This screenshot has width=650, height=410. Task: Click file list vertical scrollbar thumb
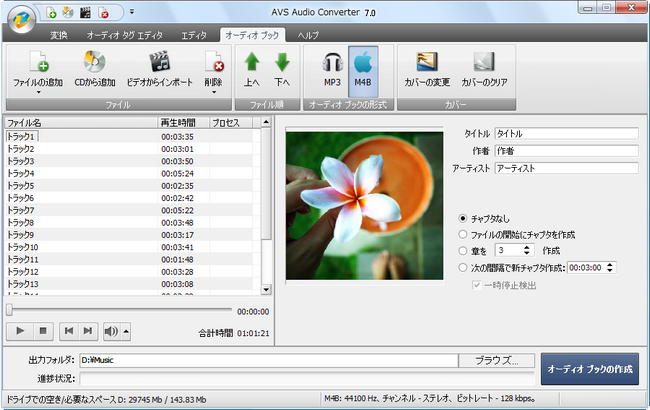pyautogui.click(x=266, y=184)
